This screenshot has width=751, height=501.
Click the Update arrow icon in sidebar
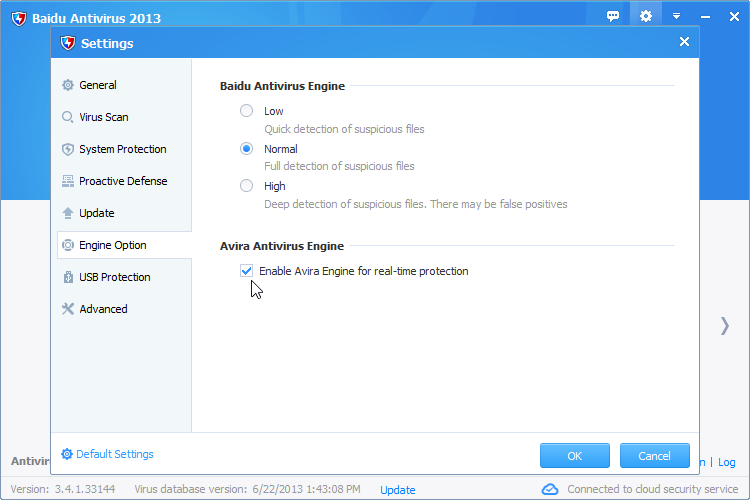[x=68, y=213]
